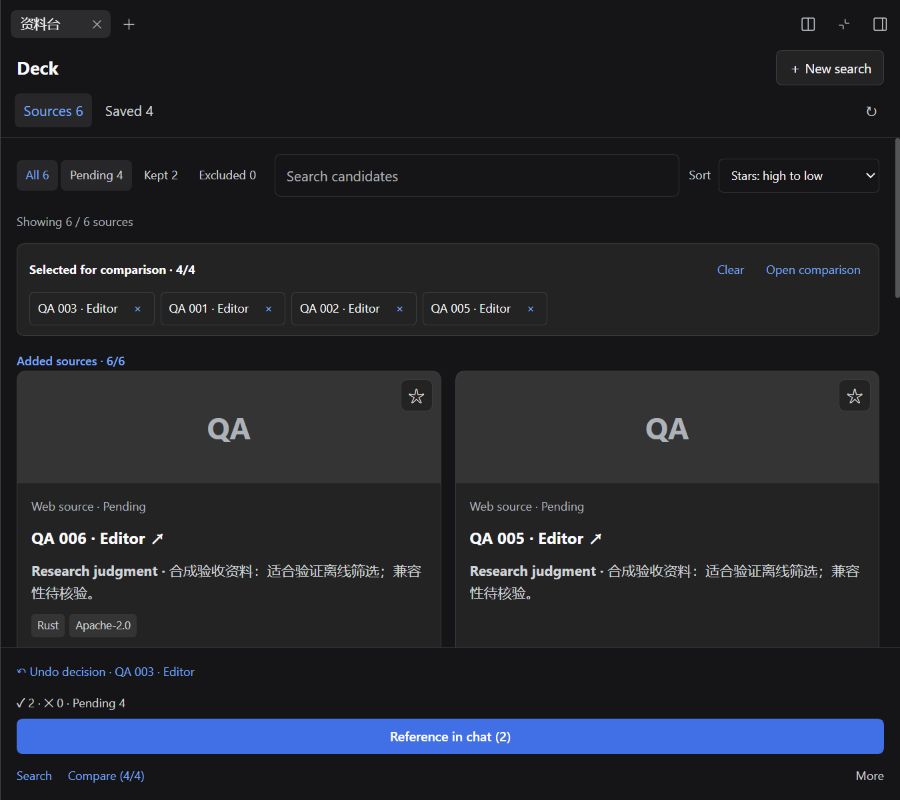900x800 pixels.
Task: Click the QA 006 · Editor title
Action: pyautogui.click(x=88, y=538)
